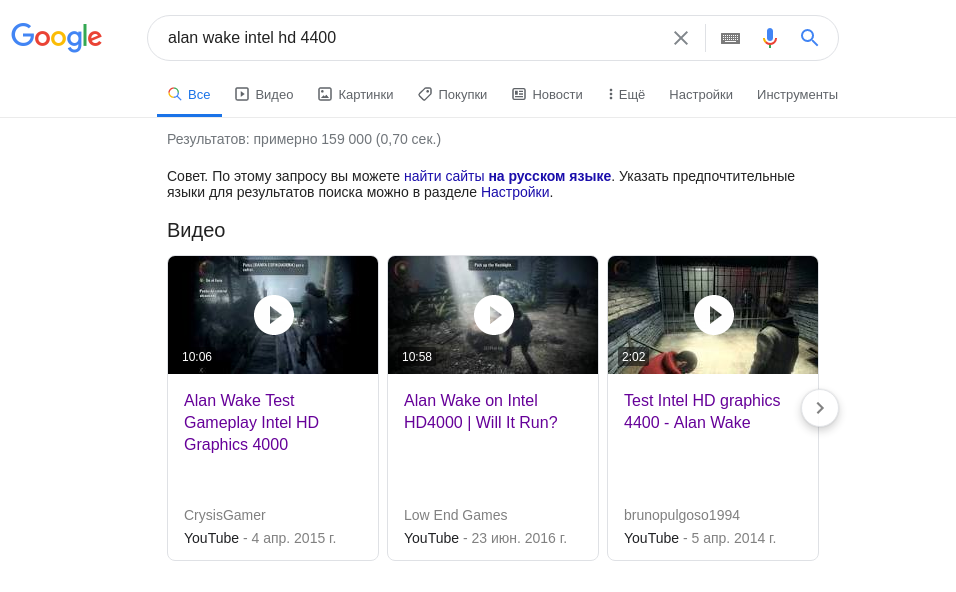Expand the Ещё menu
The image size is (956, 592).
click(x=626, y=95)
